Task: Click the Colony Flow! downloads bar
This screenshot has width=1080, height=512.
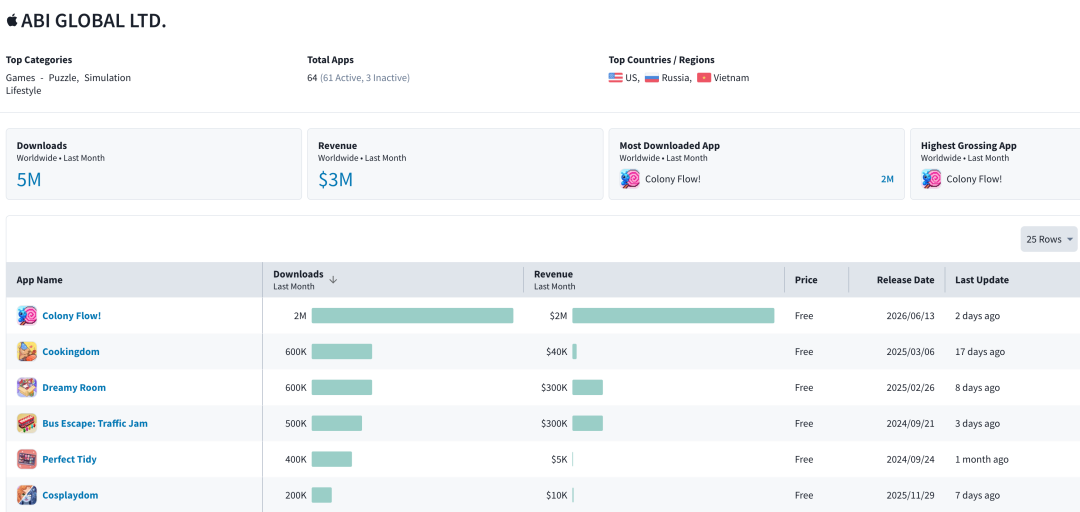Action: (x=413, y=316)
